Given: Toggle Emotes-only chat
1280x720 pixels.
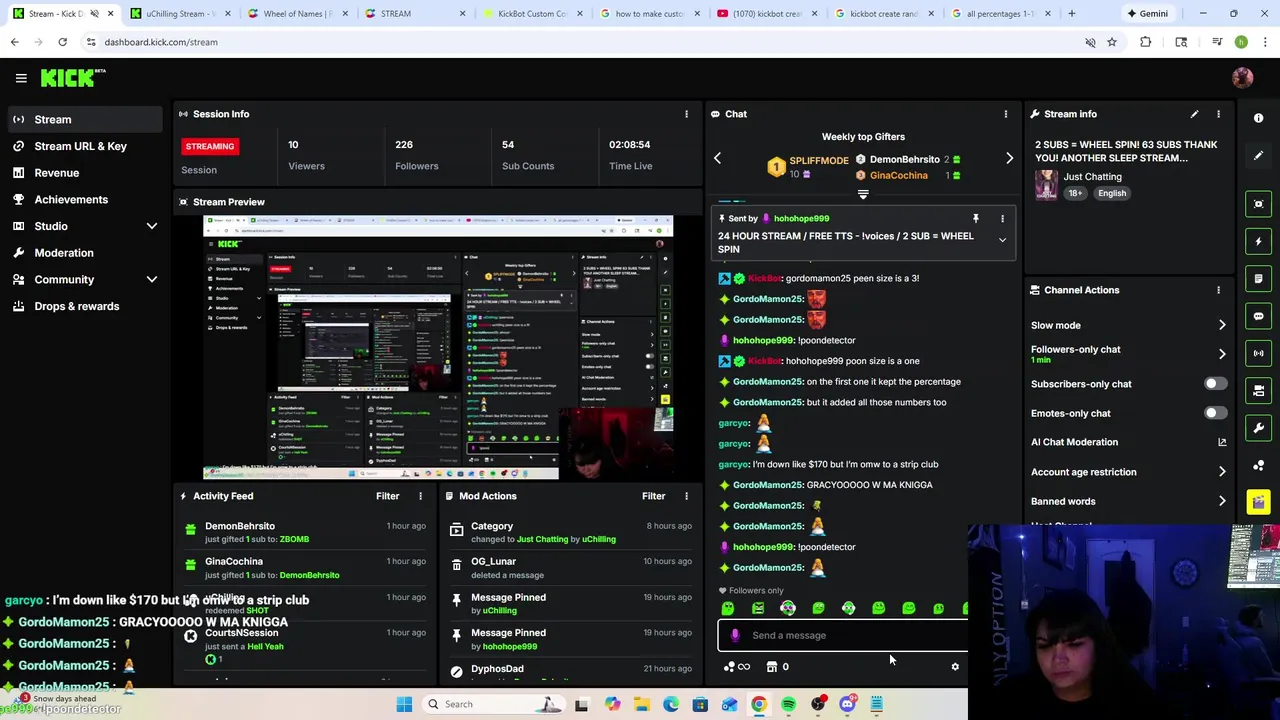Looking at the screenshot, I should click(1215, 413).
